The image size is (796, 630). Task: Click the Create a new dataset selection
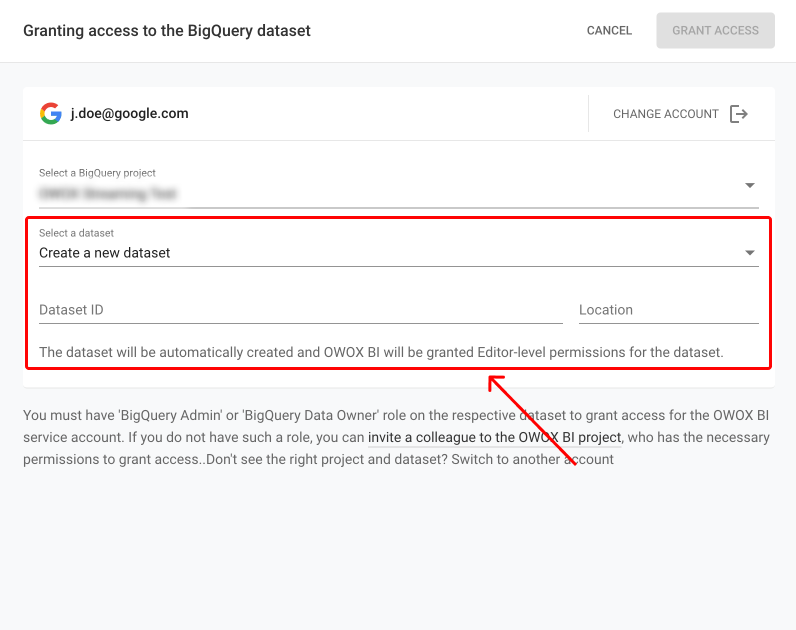pos(105,253)
